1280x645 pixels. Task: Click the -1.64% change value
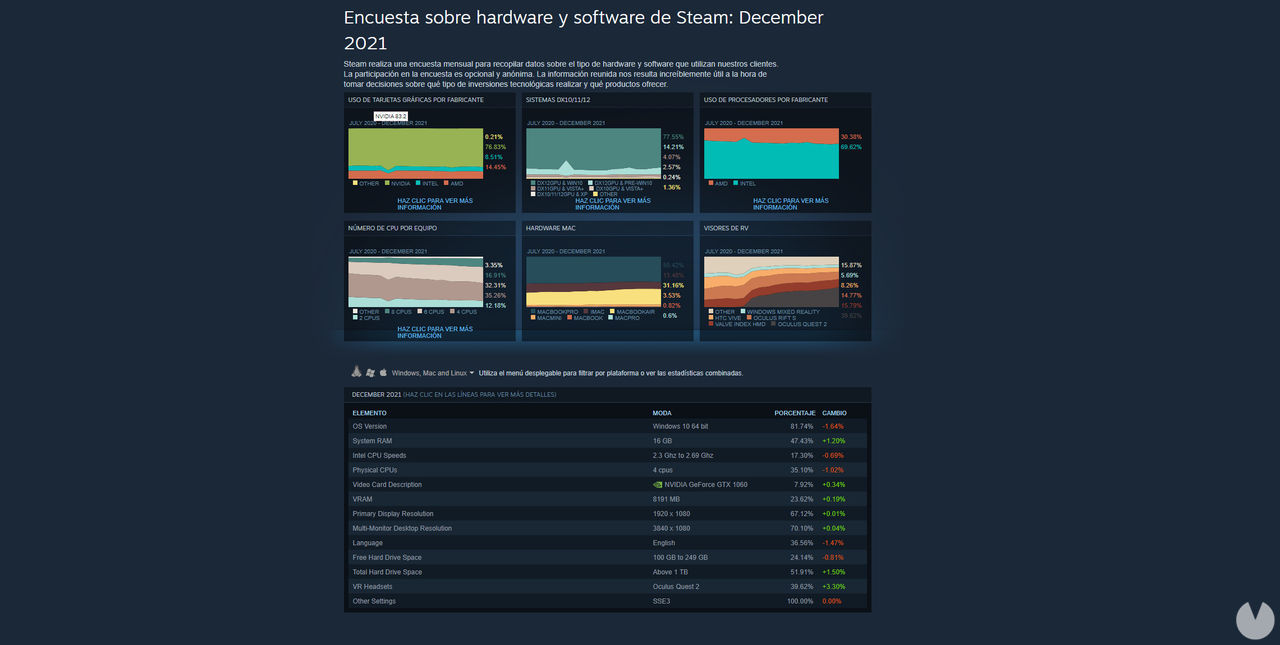[834, 426]
